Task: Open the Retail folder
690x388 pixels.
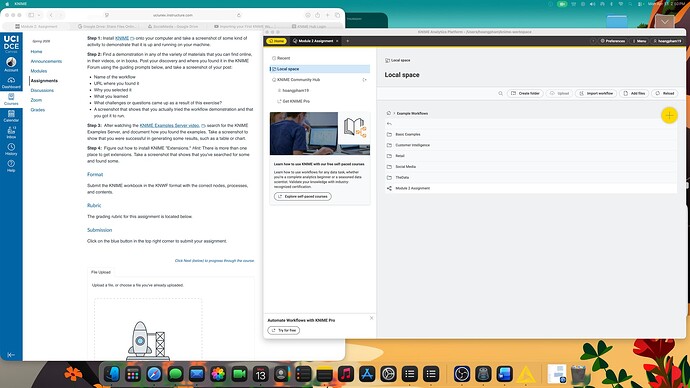Action: click(531, 156)
